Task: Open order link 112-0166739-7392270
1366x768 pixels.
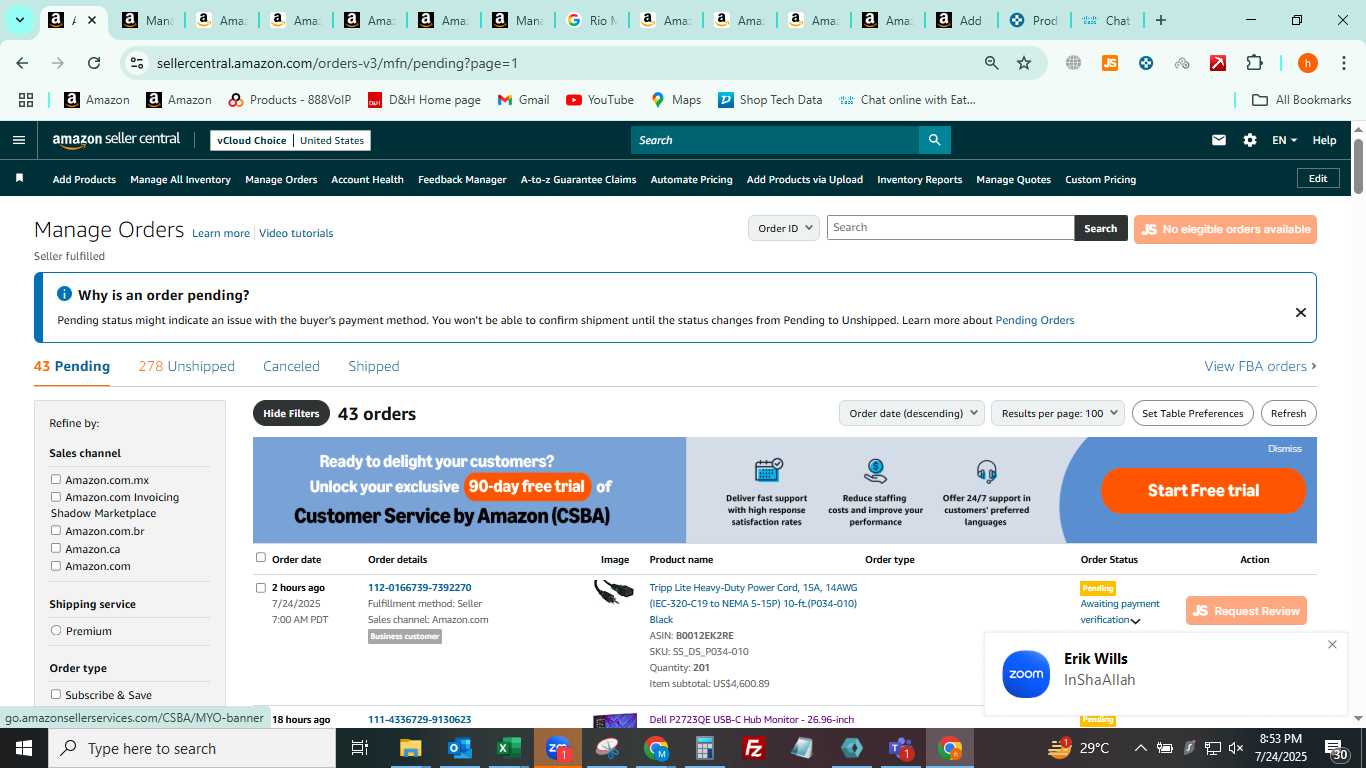Action: click(419, 587)
